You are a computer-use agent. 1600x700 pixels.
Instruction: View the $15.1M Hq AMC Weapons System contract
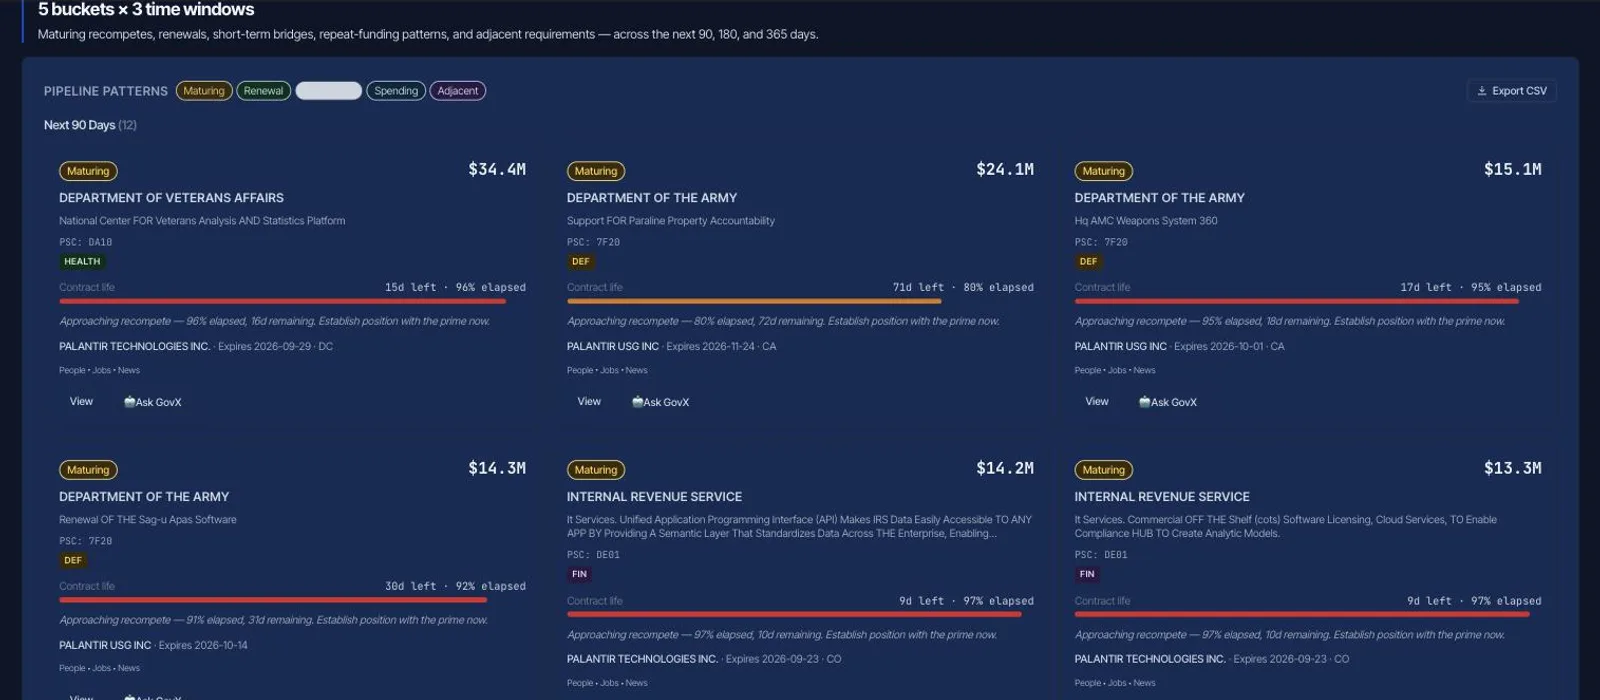tap(1097, 402)
